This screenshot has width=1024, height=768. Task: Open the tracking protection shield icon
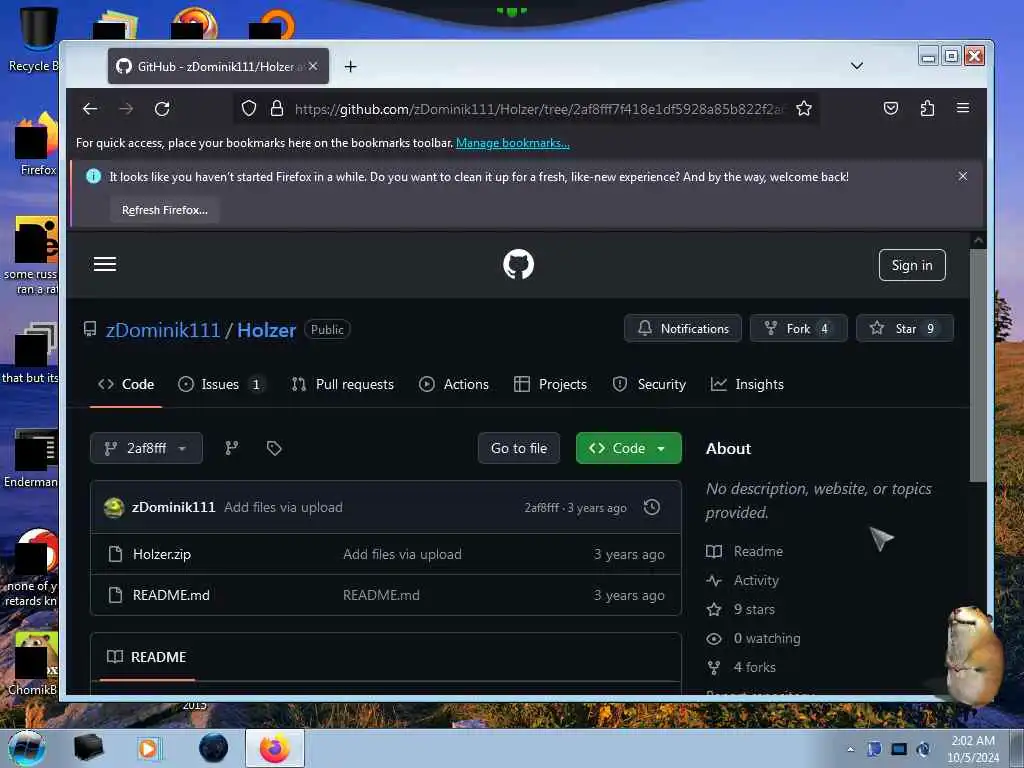click(x=249, y=108)
